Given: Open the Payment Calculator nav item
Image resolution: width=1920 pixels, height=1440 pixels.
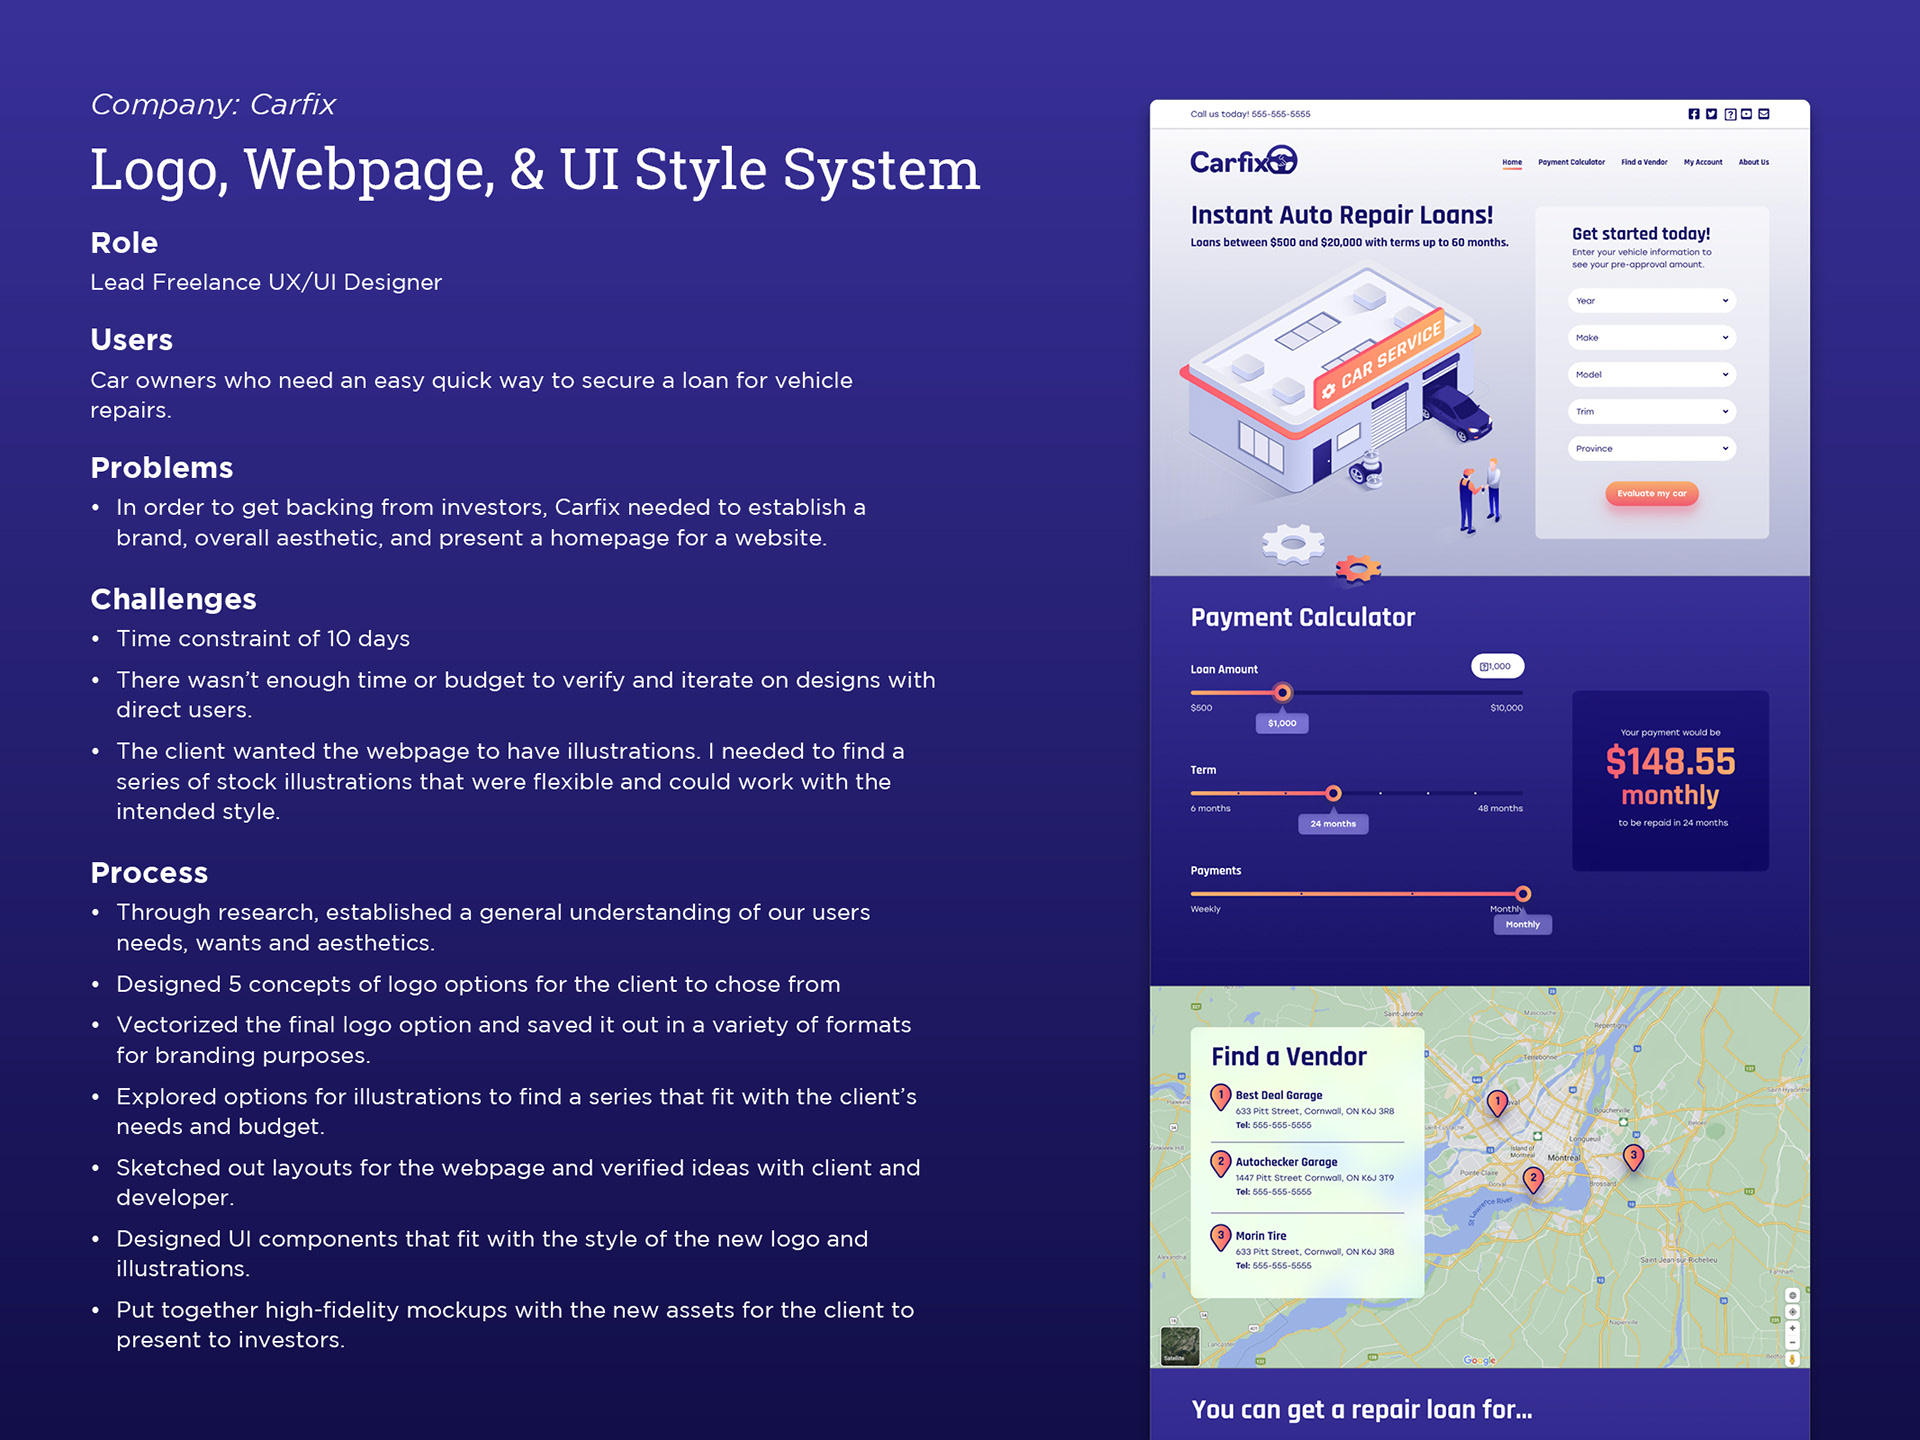Looking at the screenshot, I should (1571, 162).
